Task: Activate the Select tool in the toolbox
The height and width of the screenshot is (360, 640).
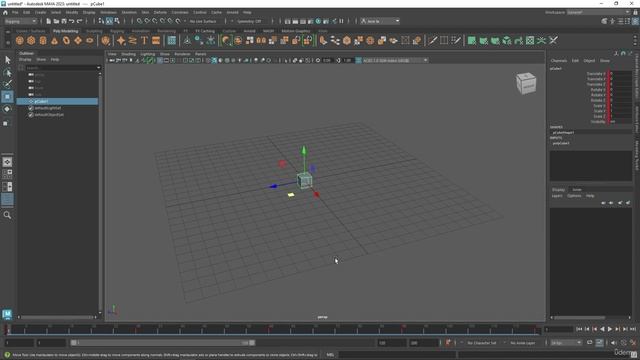Action: tap(7, 60)
